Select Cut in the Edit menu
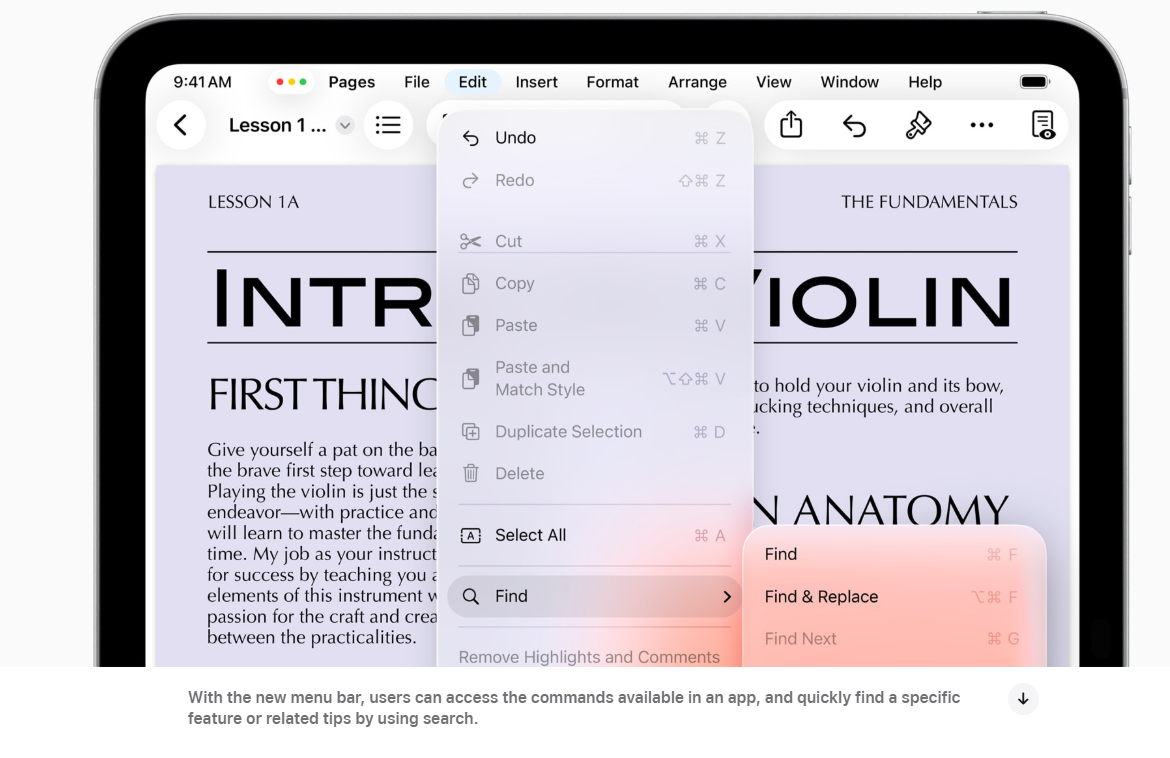1170x758 pixels. click(595, 241)
